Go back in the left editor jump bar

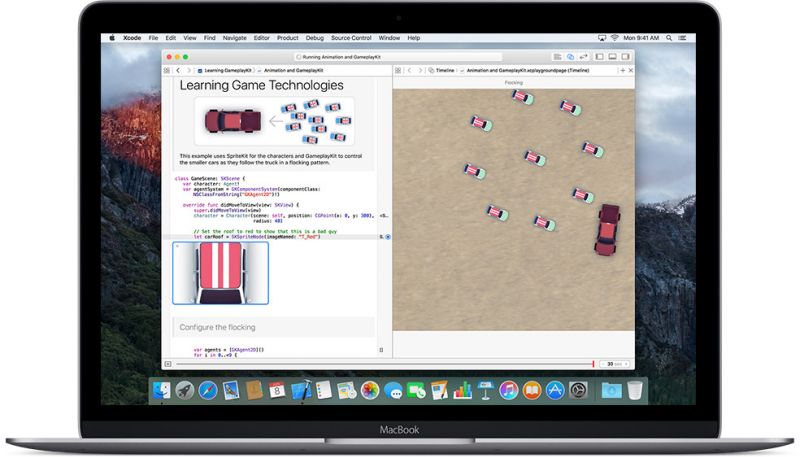(x=178, y=70)
